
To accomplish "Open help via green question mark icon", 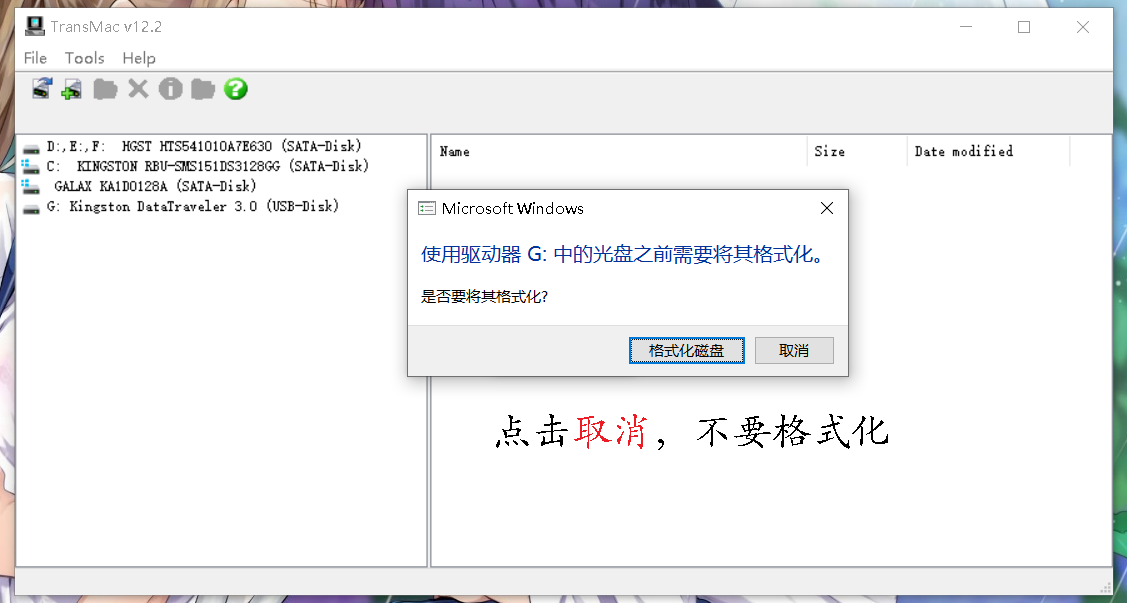I will (x=236, y=89).
